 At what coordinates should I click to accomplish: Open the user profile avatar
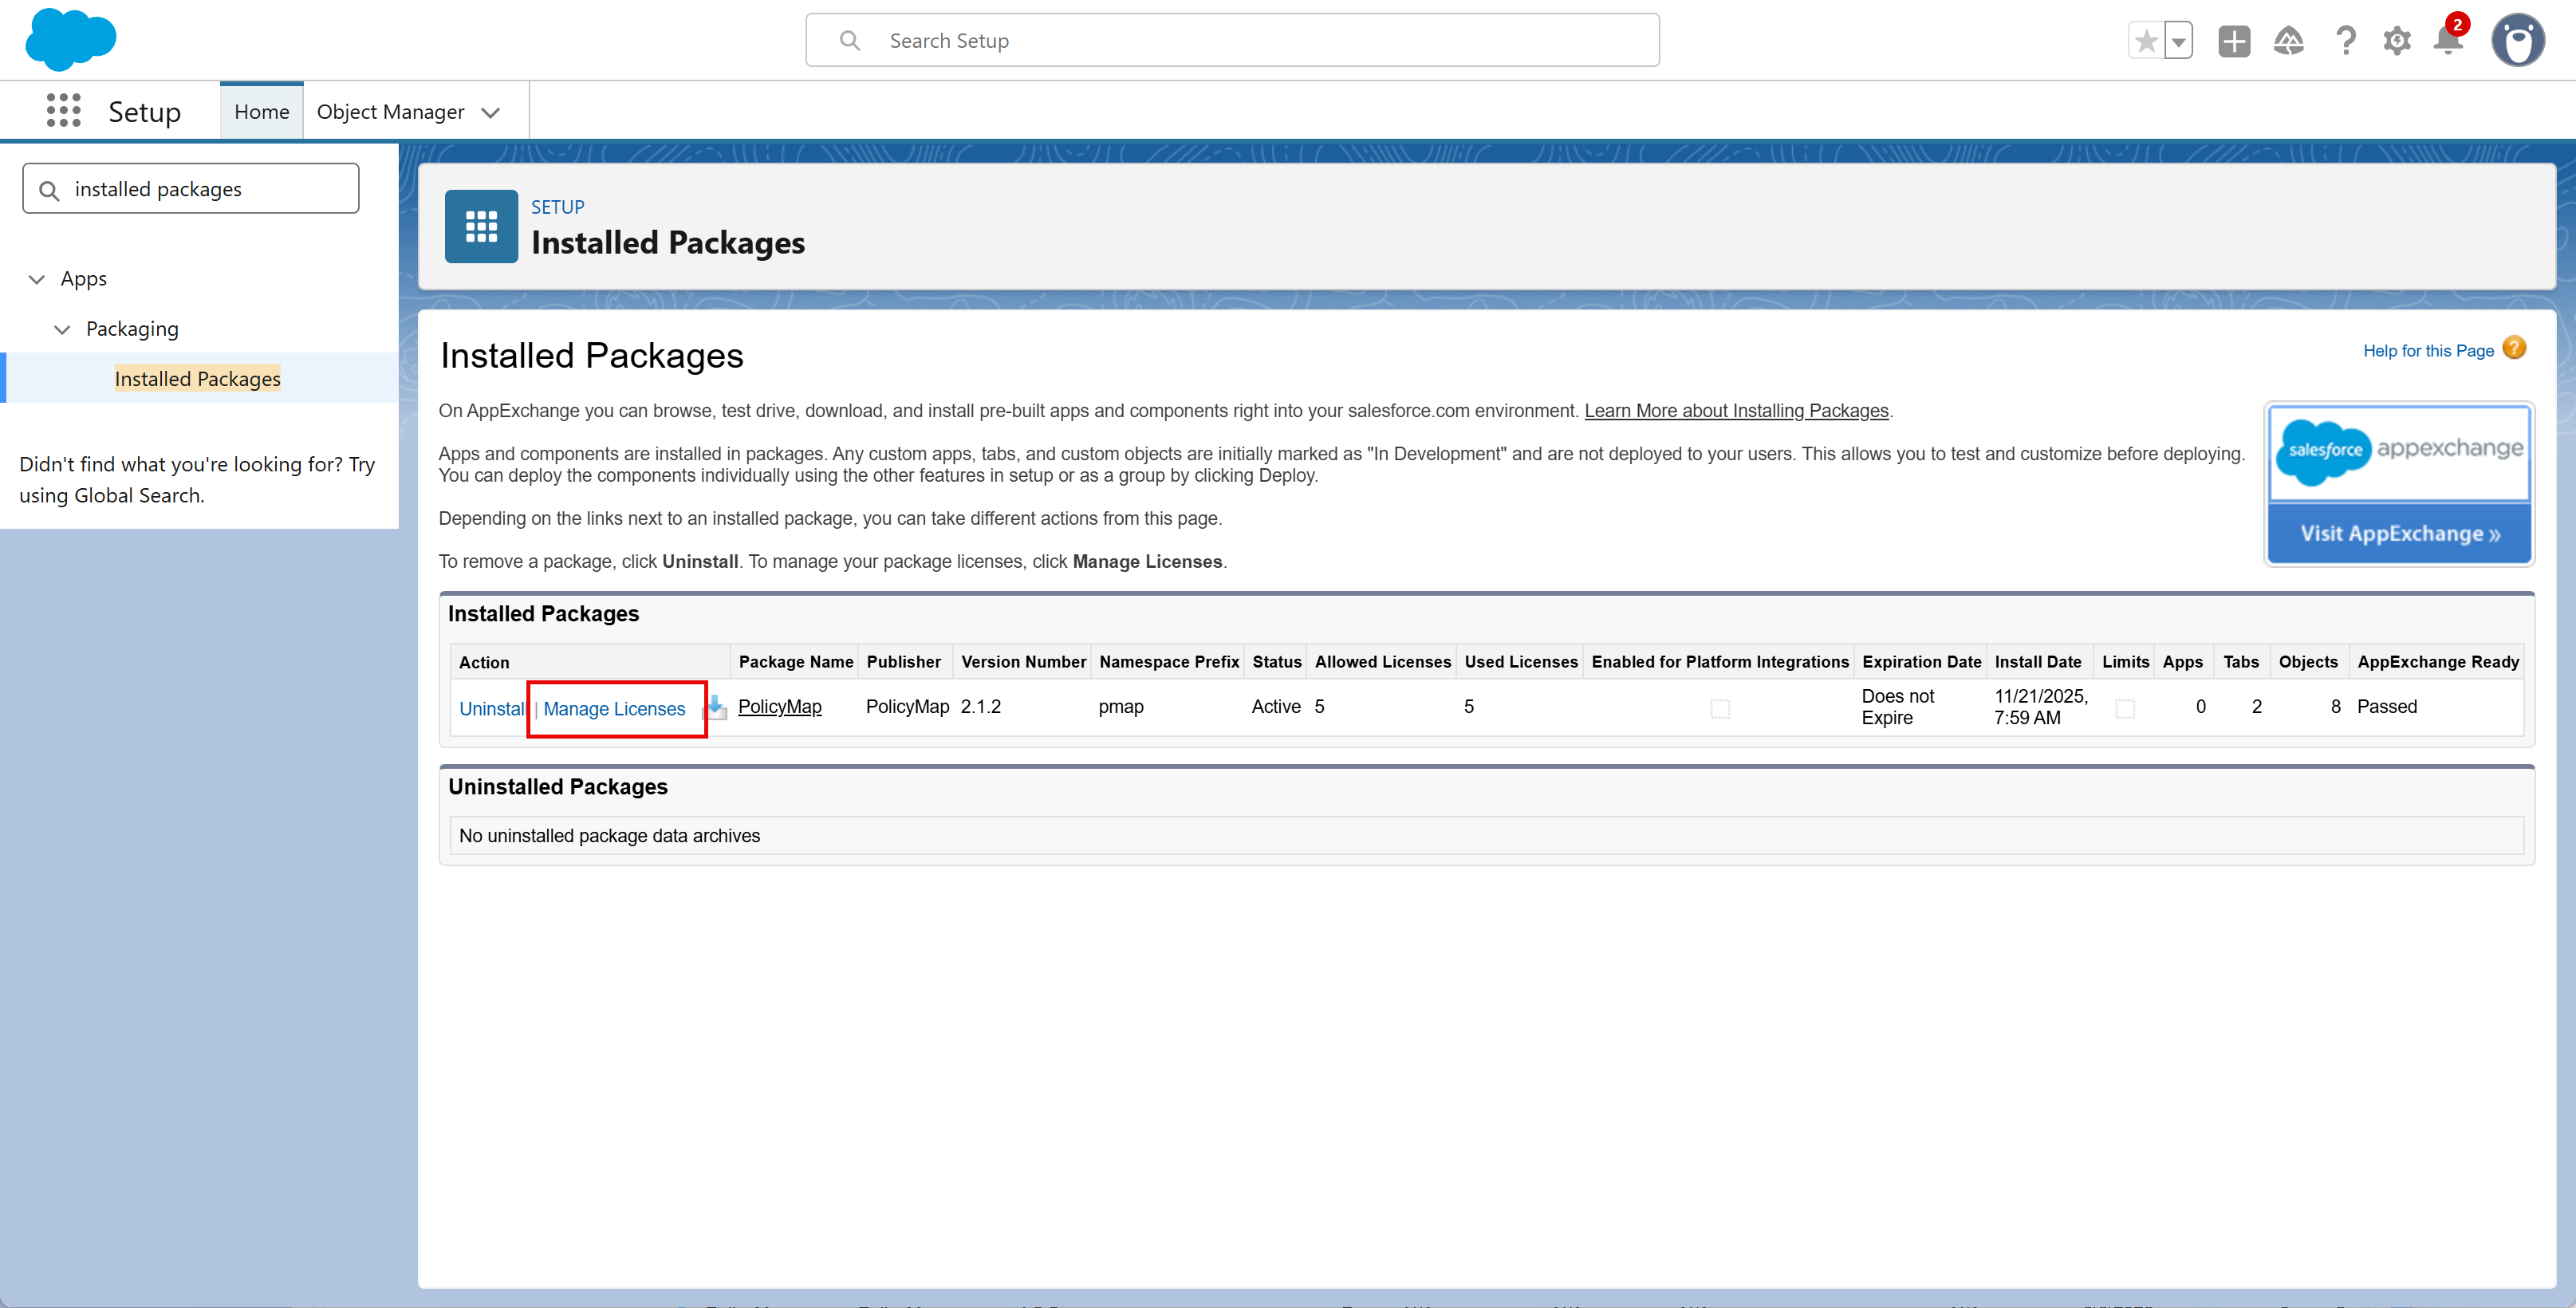coord(2517,41)
